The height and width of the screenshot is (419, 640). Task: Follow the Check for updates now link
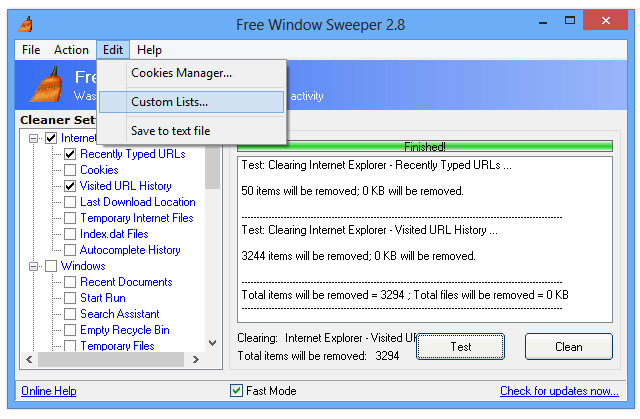pyautogui.click(x=559, y=391)
